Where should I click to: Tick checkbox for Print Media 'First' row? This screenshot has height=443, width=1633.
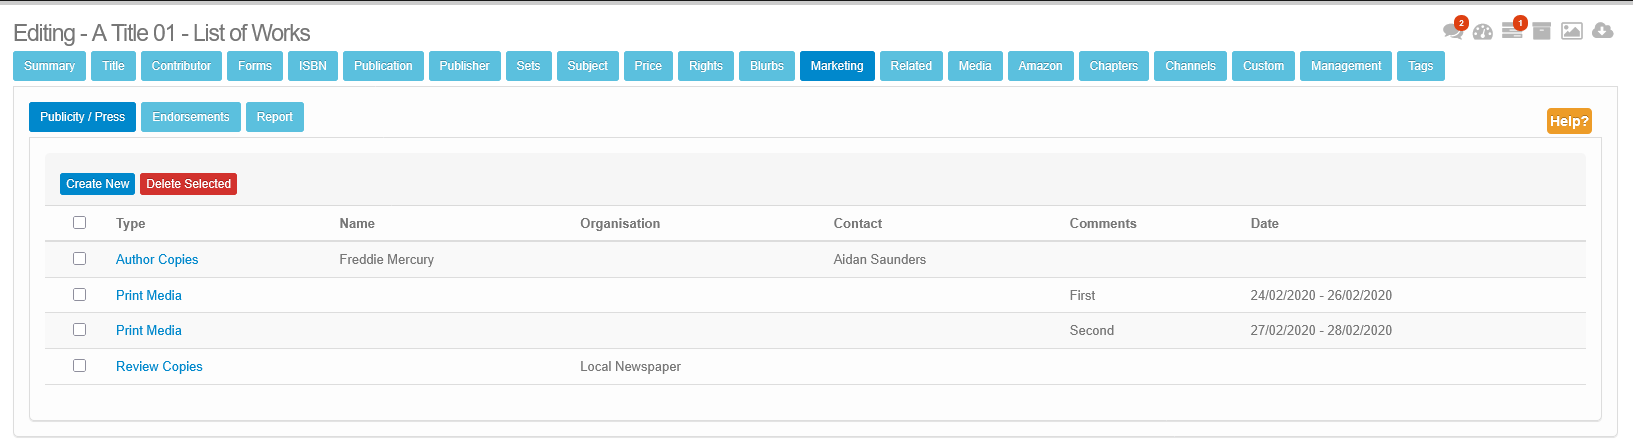[x=80, y=295]
